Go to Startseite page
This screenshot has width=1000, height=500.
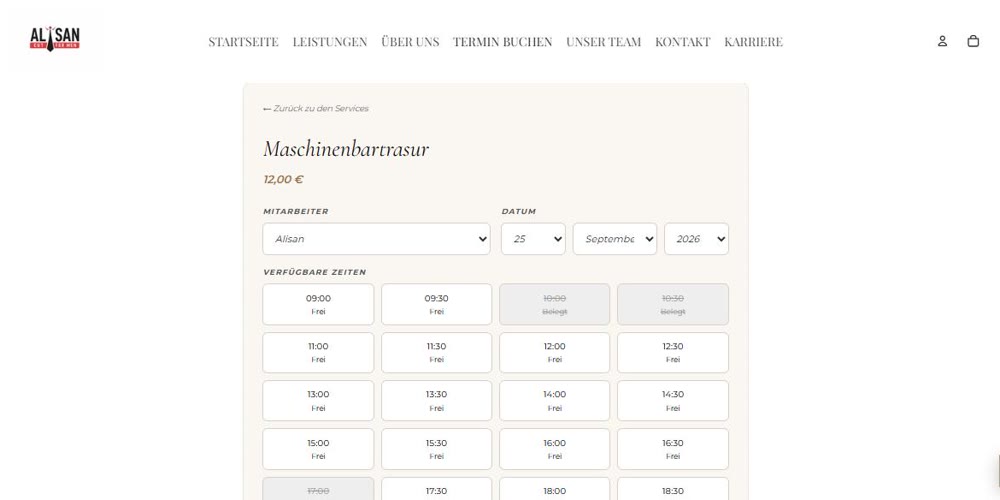pyautogui.click(x=244, y=42)
